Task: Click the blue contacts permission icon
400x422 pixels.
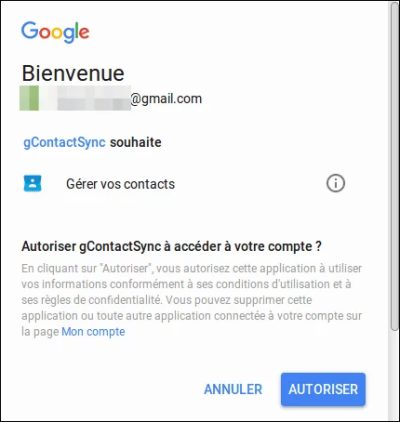Action: (x=32, y=183)
